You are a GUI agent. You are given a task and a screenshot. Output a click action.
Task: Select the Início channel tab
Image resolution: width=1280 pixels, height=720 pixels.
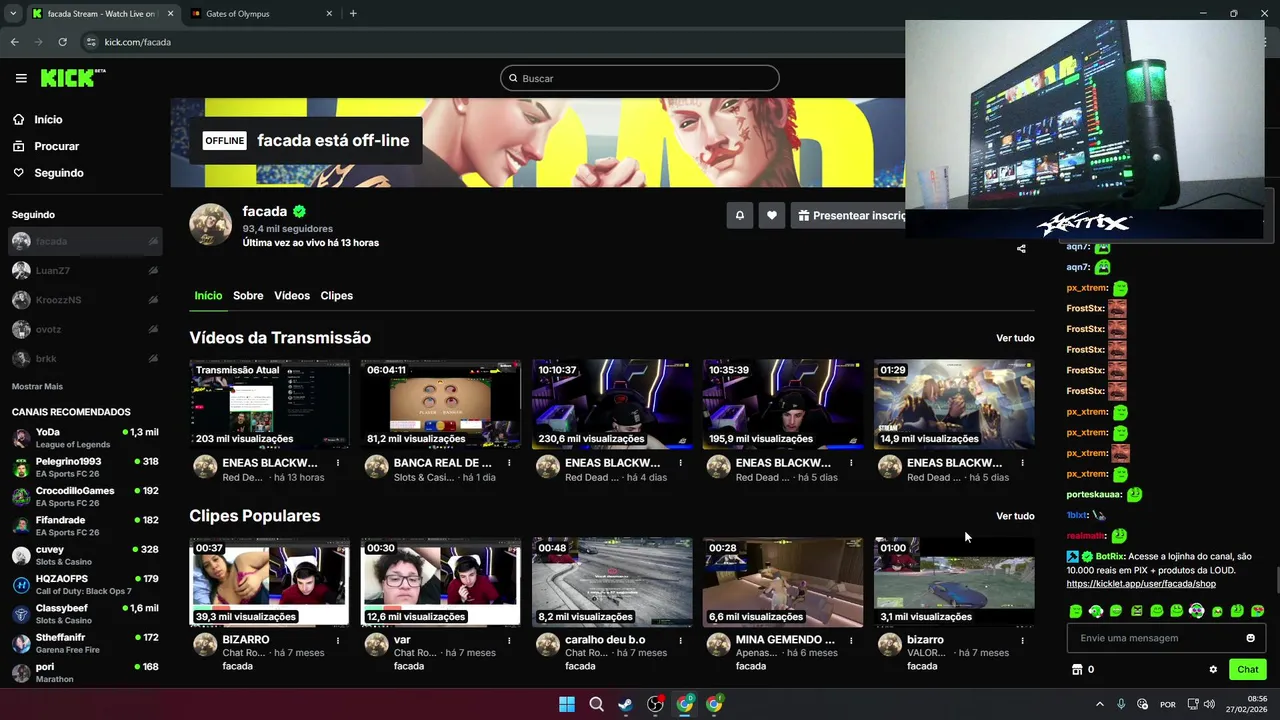[208, 296]
